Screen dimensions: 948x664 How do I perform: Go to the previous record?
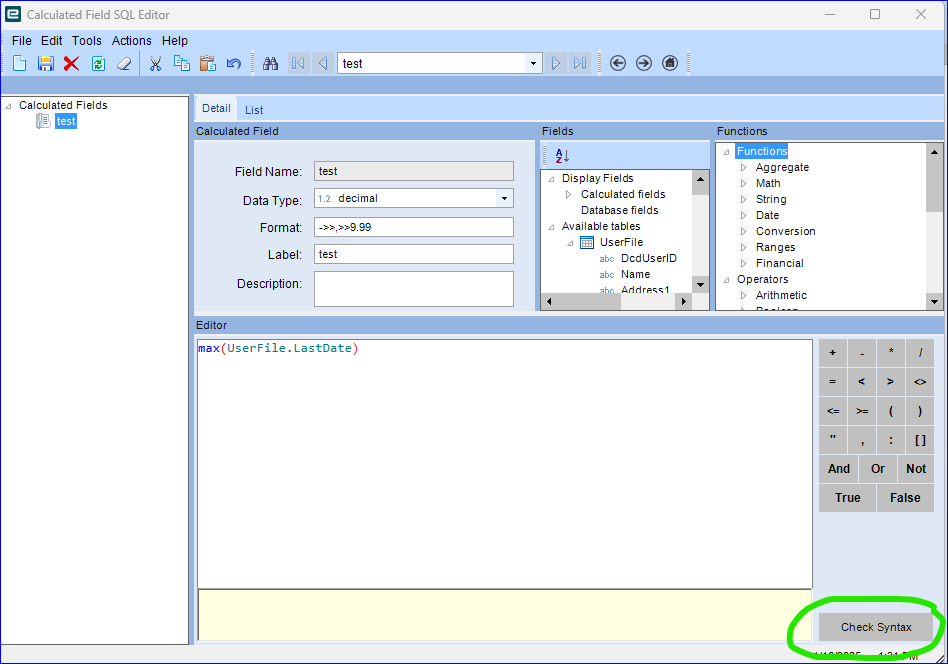pos(323,63)
